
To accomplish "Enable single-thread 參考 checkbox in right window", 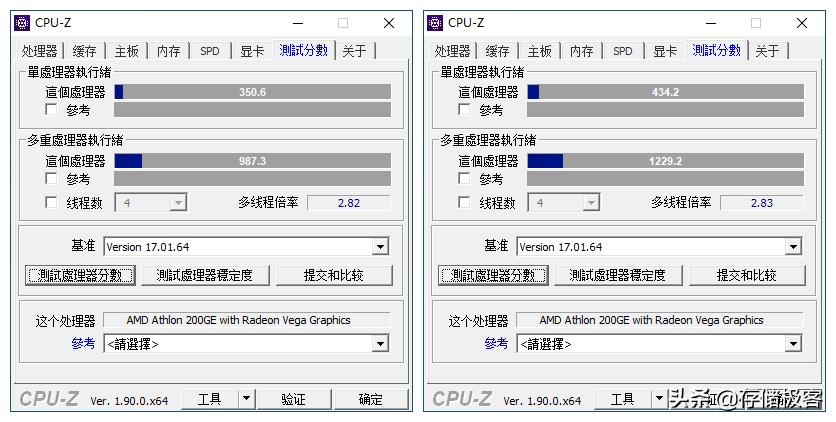I will coord(464,109).
